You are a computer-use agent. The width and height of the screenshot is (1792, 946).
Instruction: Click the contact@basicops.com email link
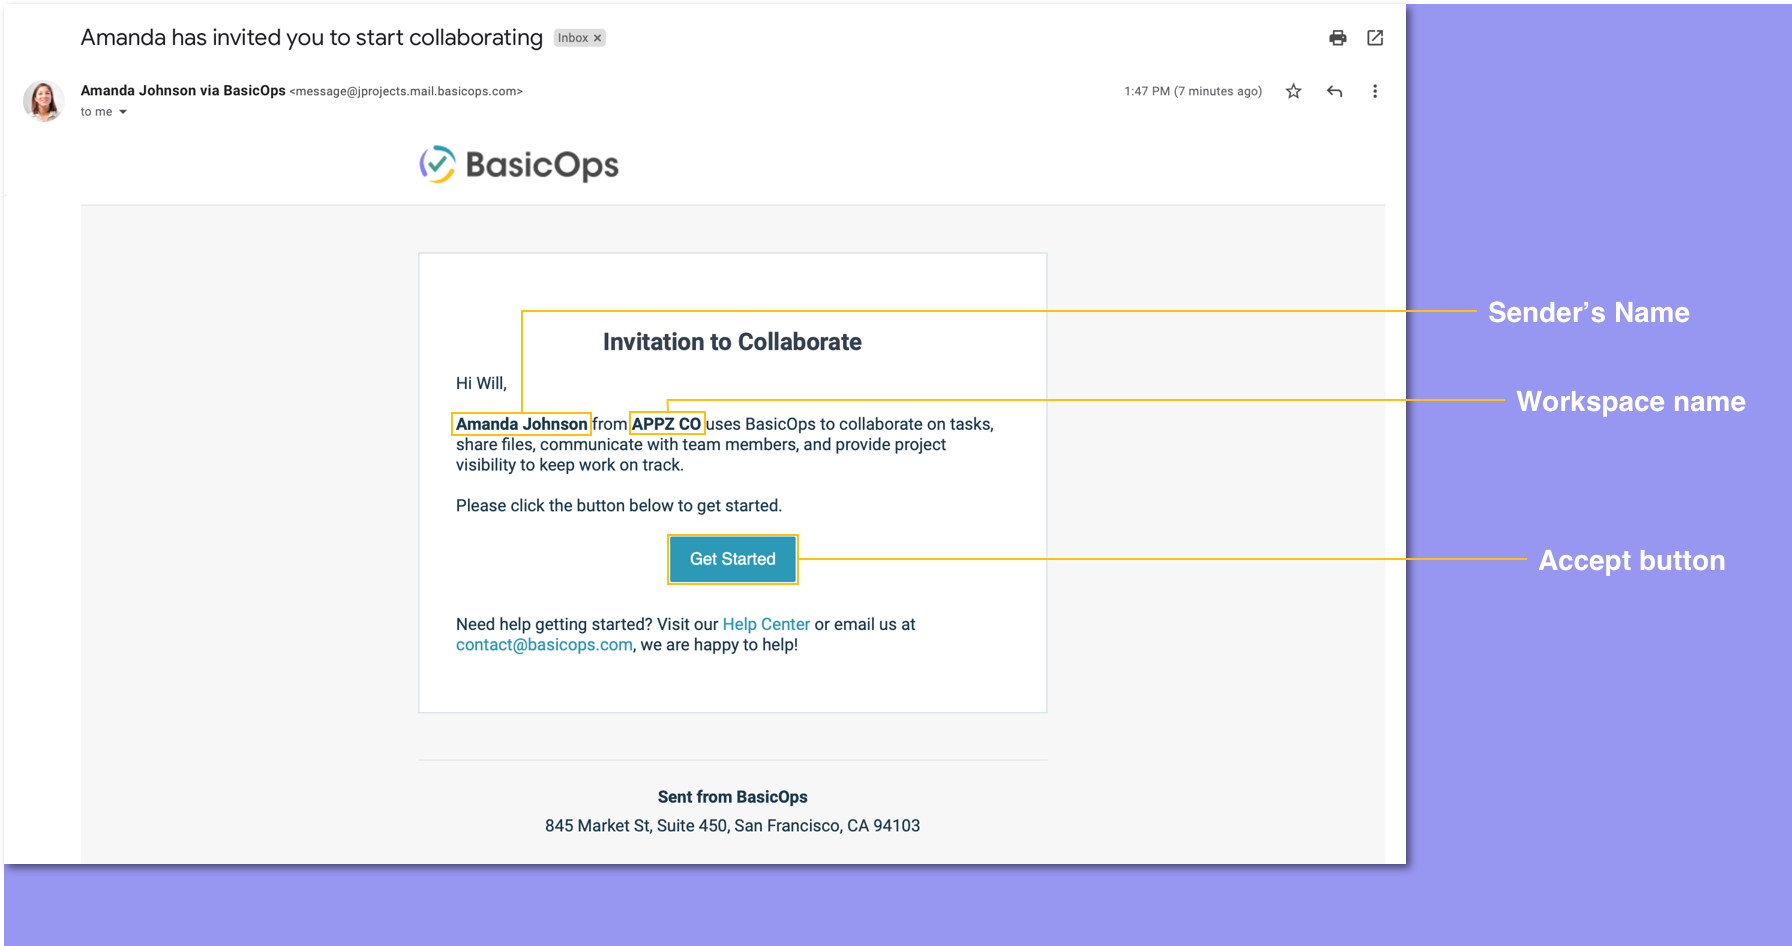(544, 645)
